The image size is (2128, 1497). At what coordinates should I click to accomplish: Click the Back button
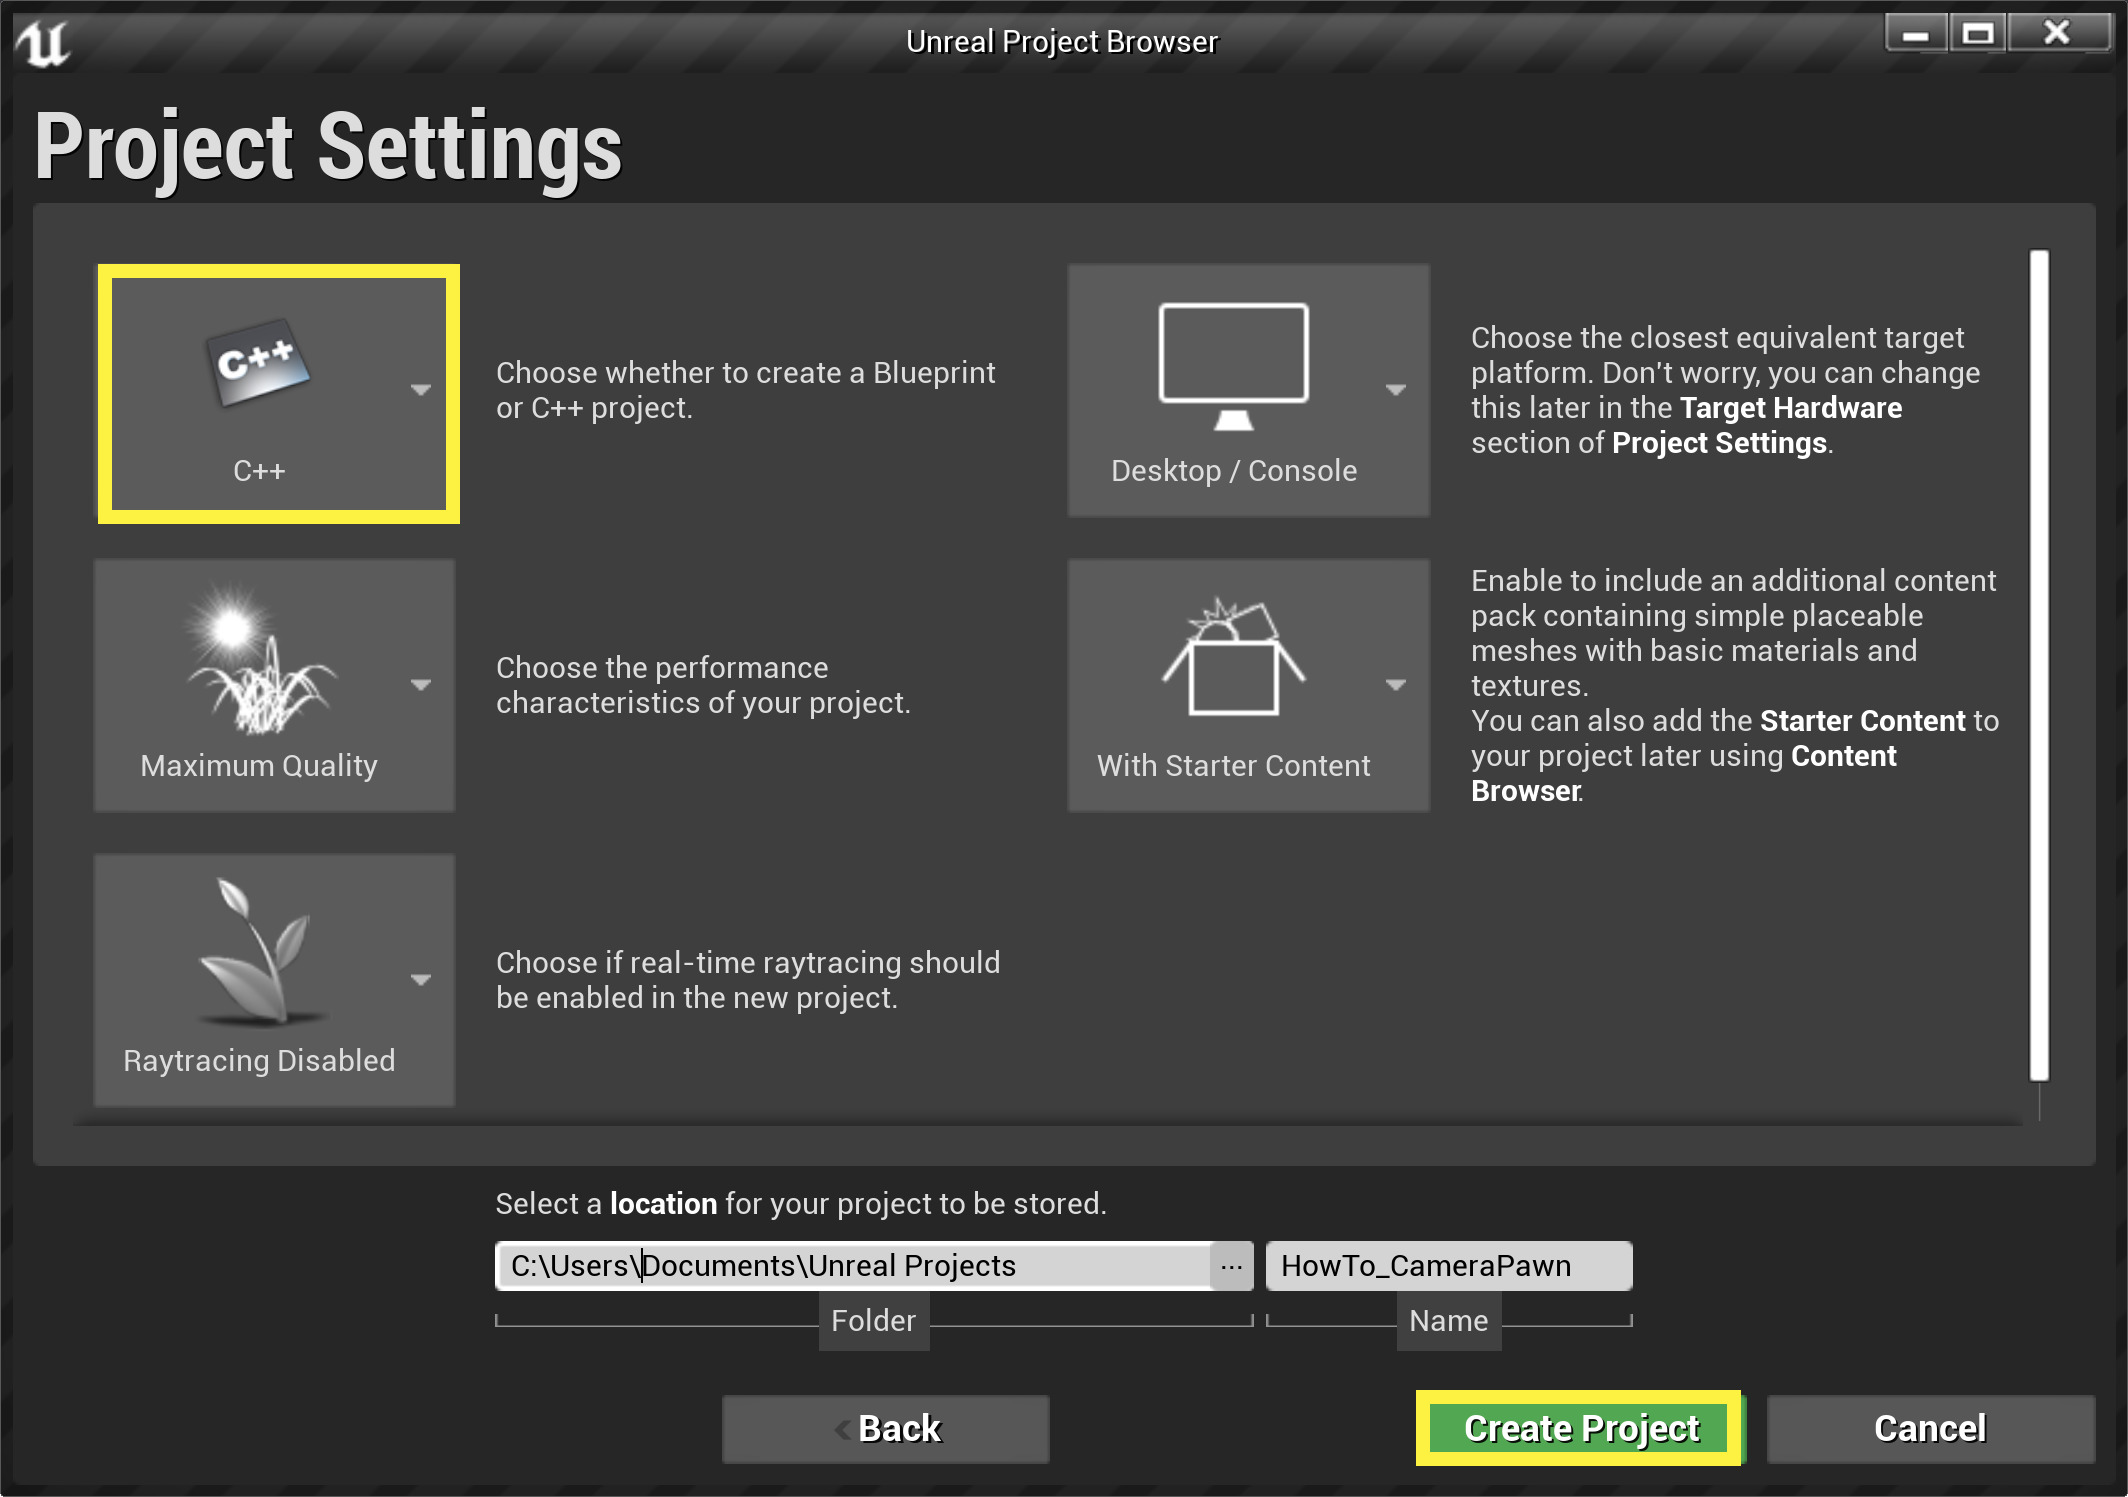tap(884, 1428)
